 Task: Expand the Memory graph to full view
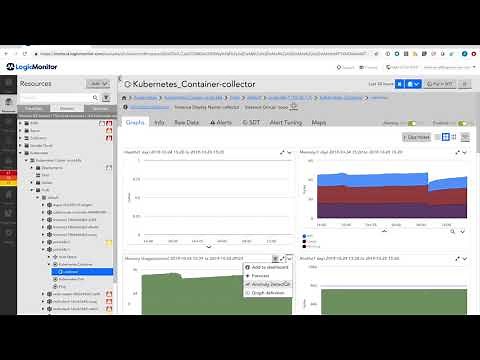coord(457,152)
